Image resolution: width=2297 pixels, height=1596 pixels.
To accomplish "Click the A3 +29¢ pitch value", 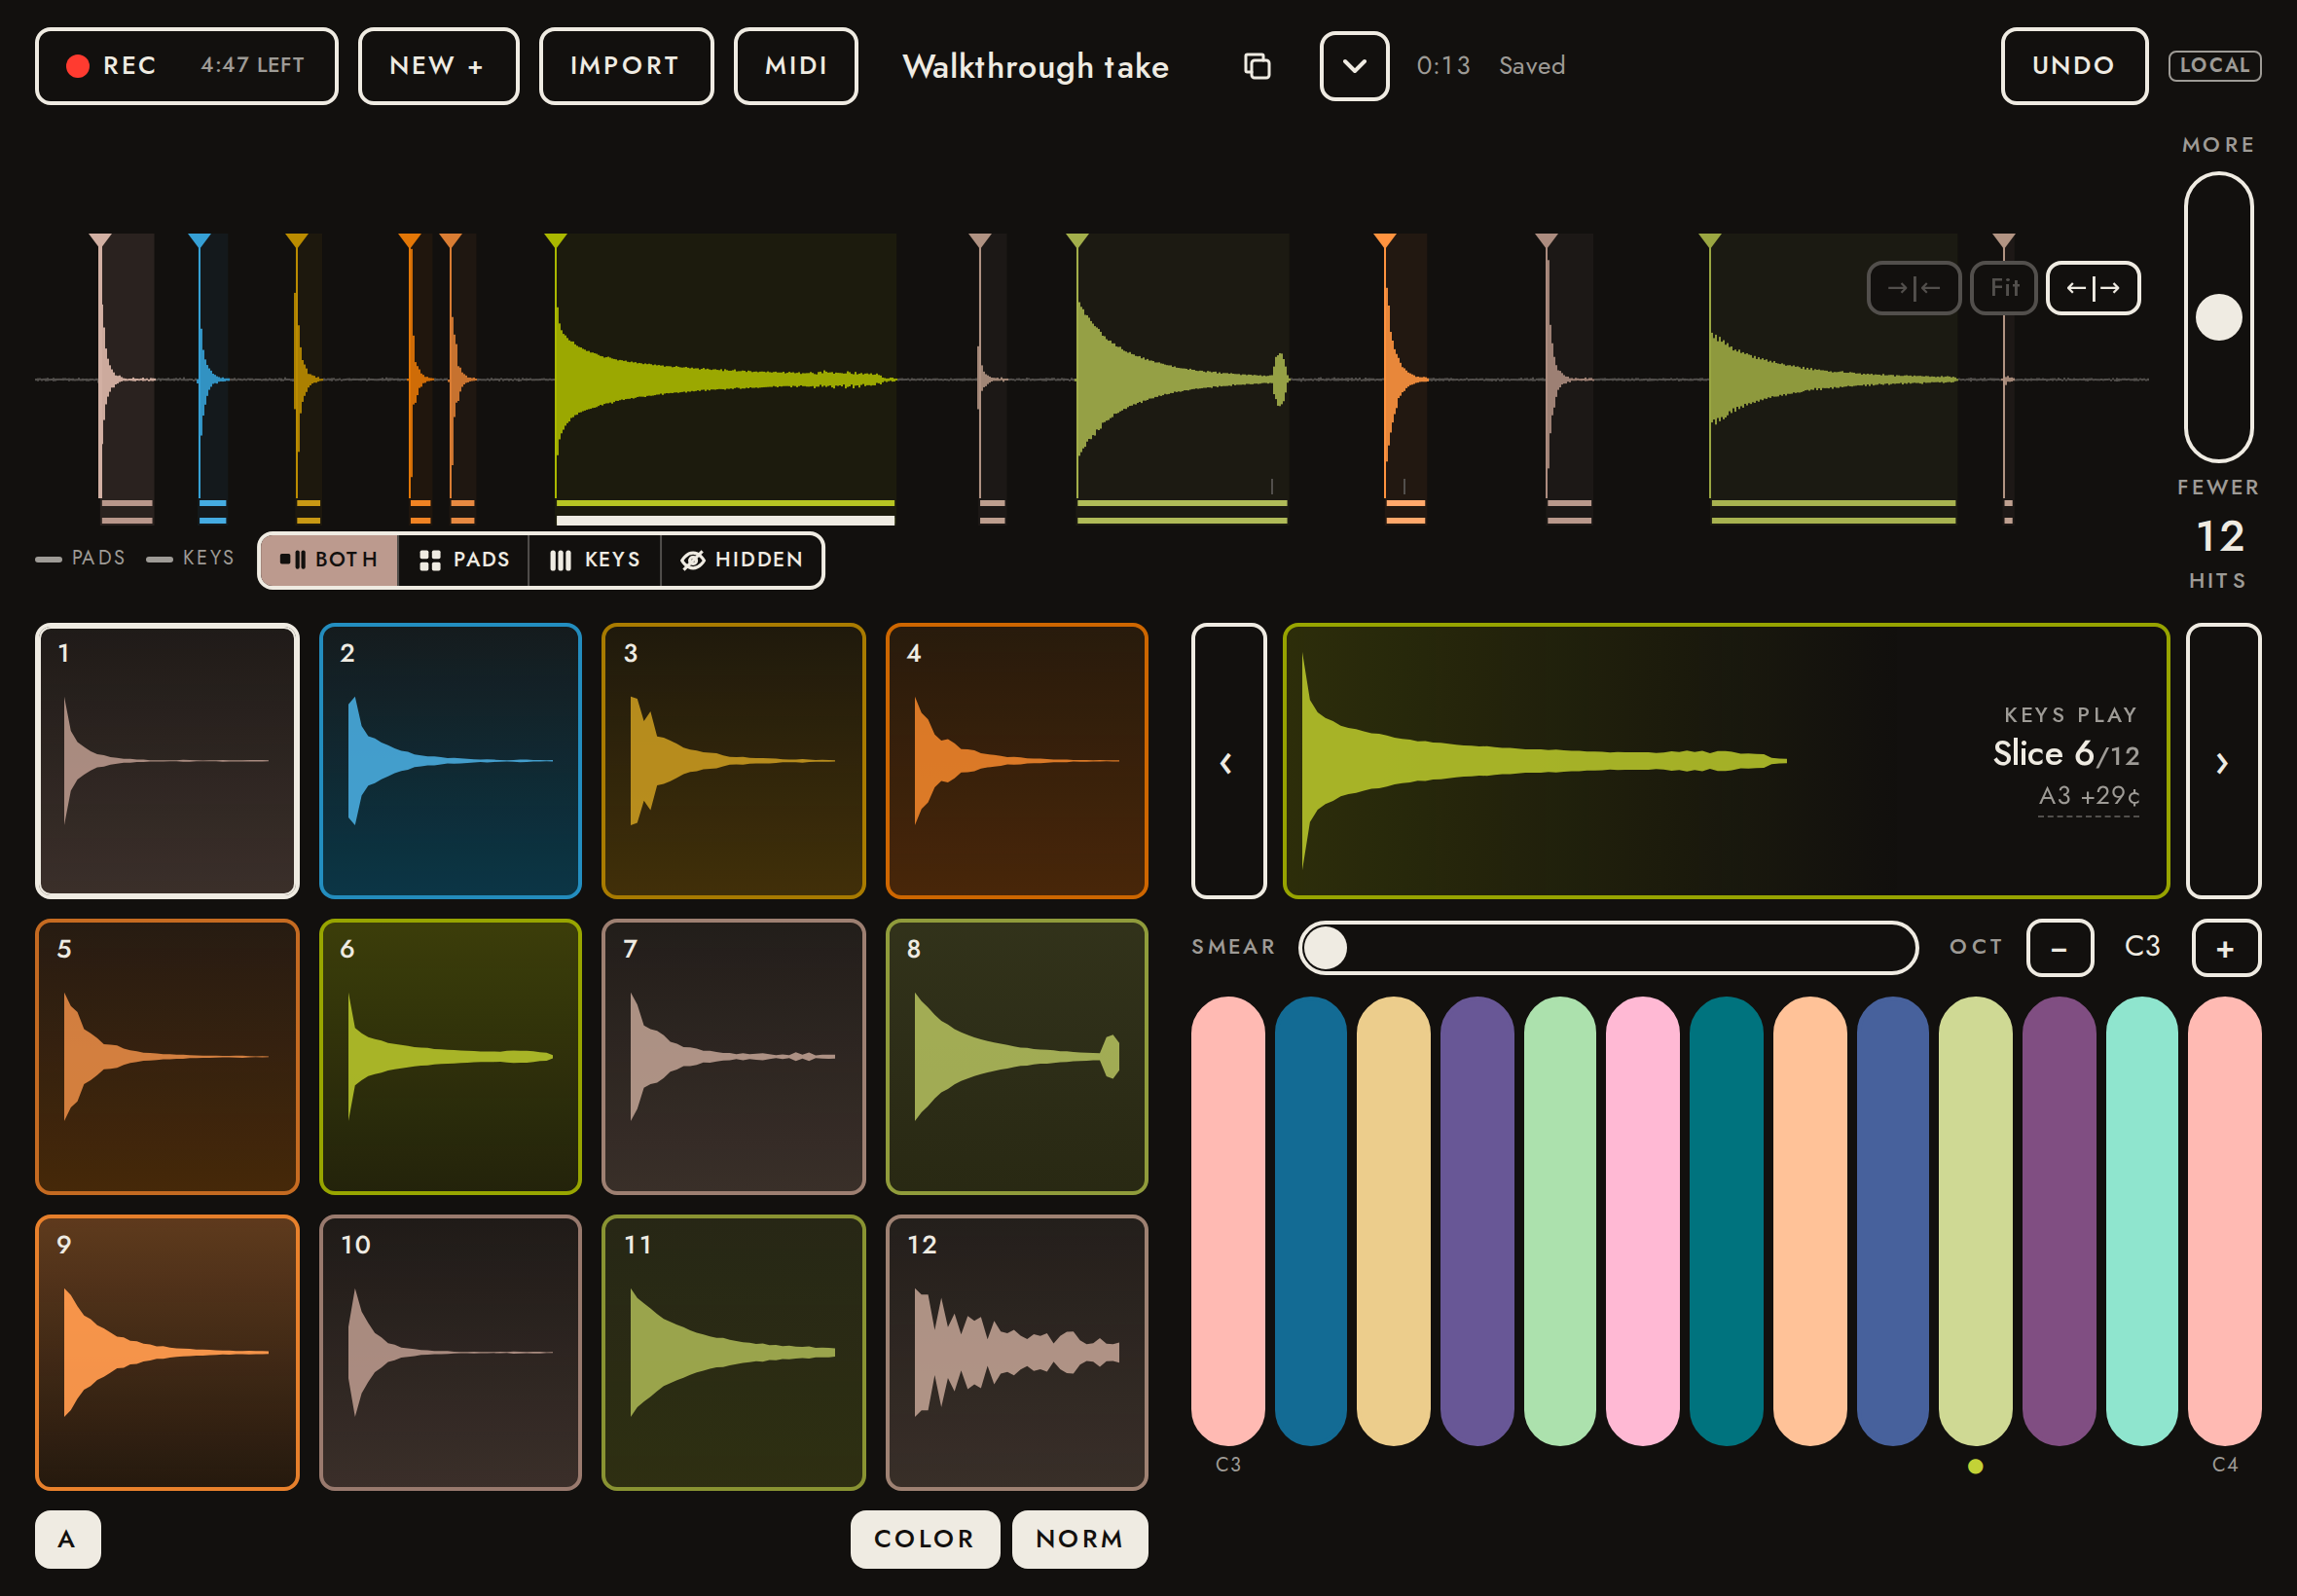I will (2089, 796).
